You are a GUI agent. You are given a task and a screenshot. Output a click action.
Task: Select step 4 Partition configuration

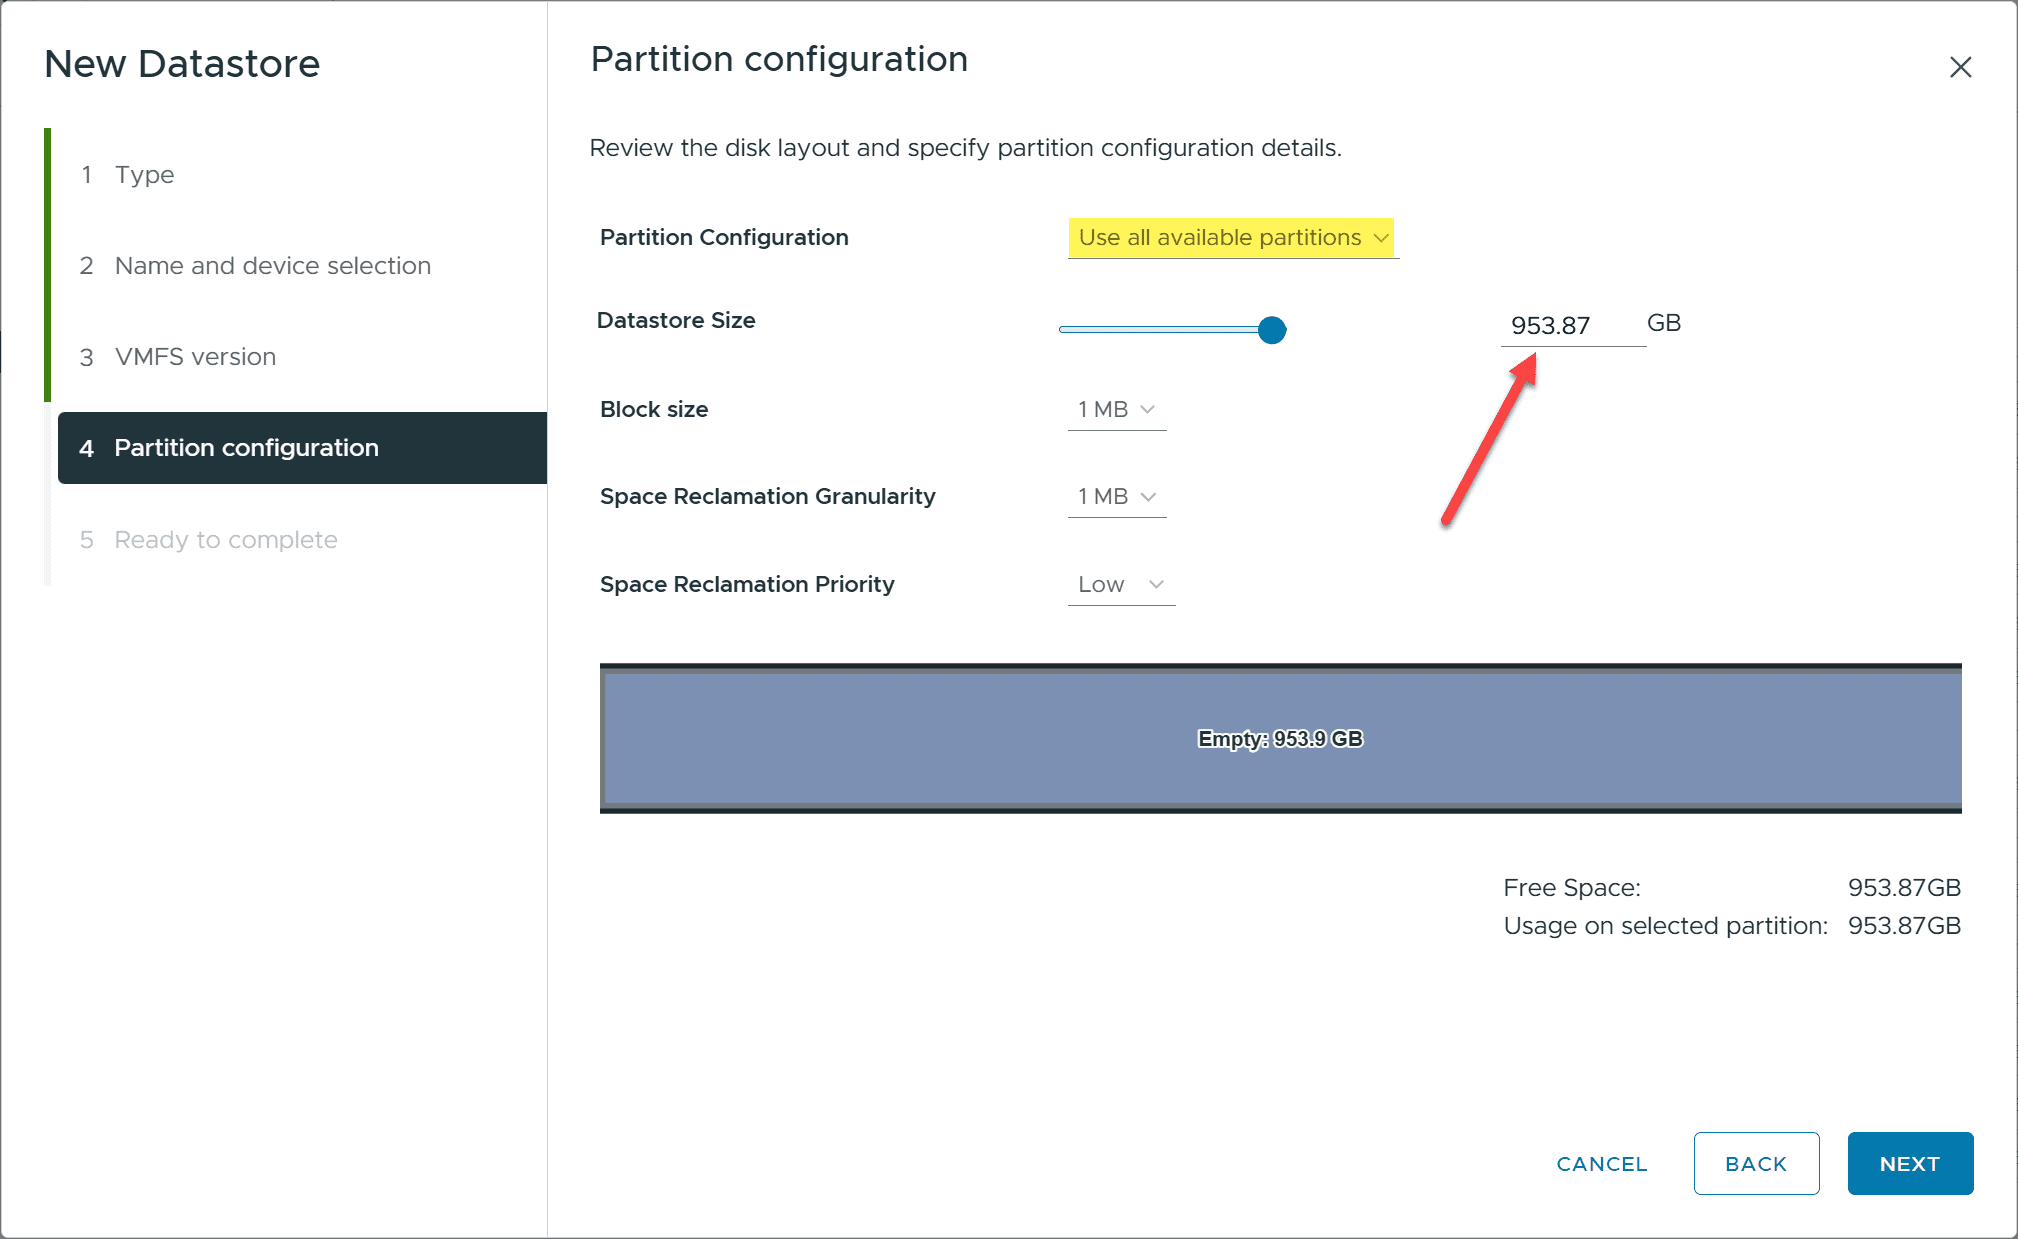click(302, 448)
